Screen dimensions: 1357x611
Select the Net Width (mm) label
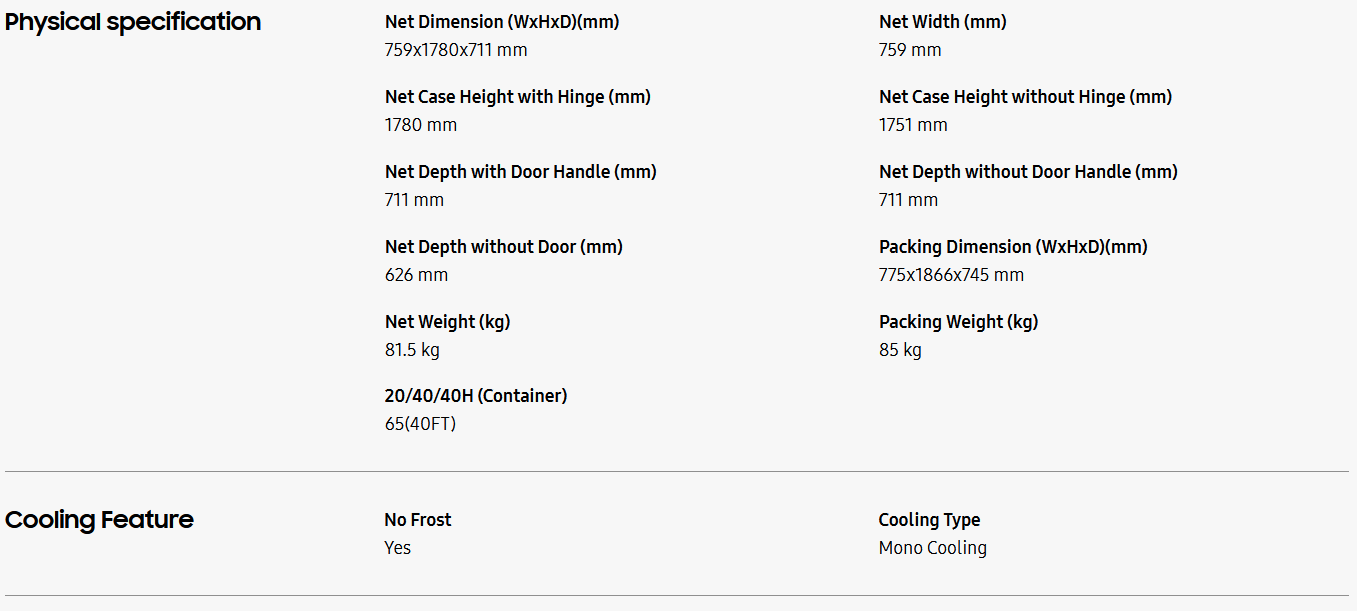[943, 22]
